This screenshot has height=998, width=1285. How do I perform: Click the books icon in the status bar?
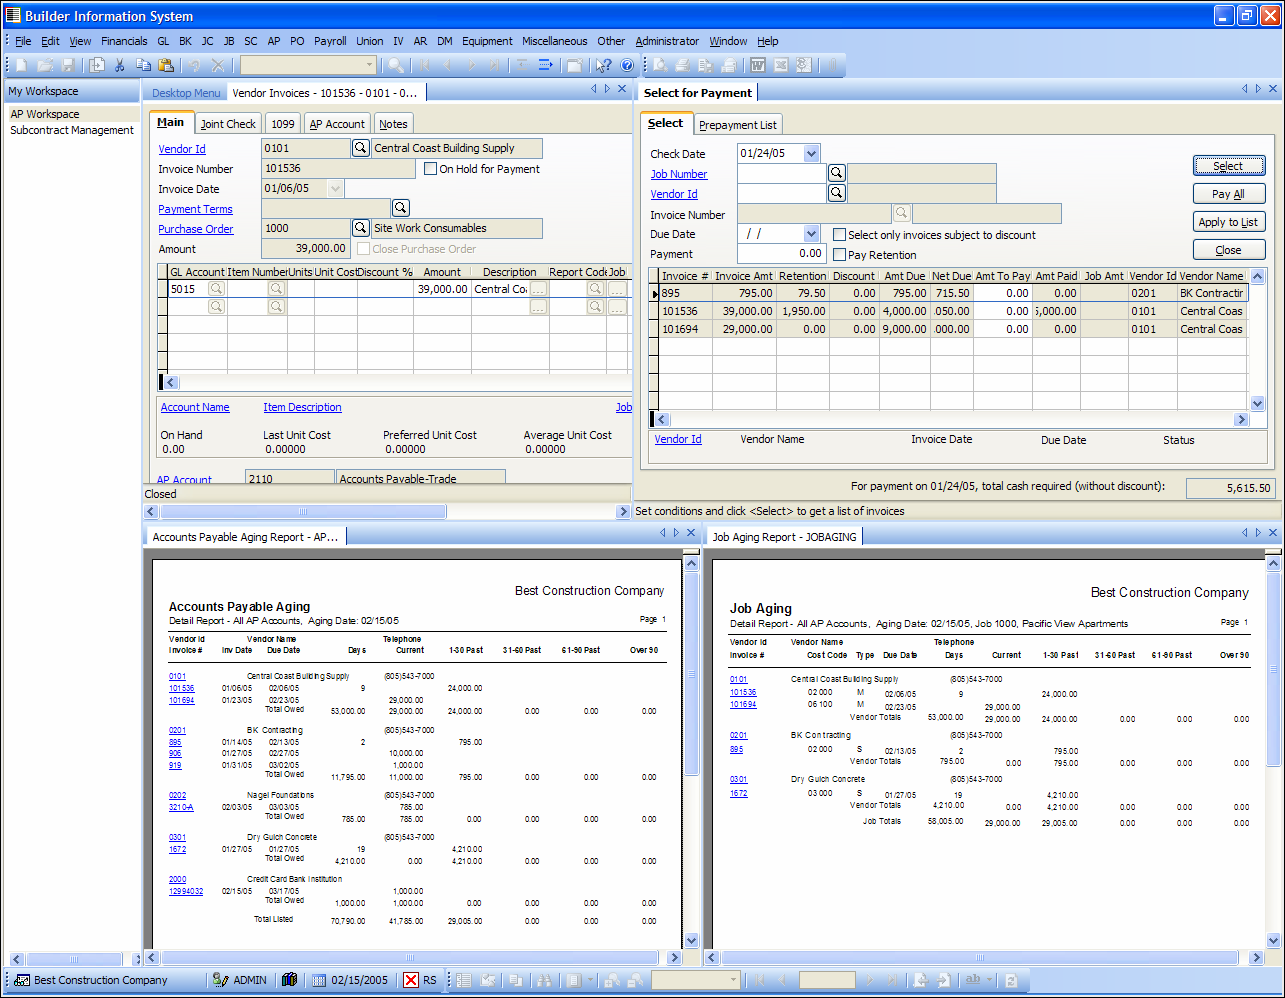pyautogui.click(x=290, y=980)
